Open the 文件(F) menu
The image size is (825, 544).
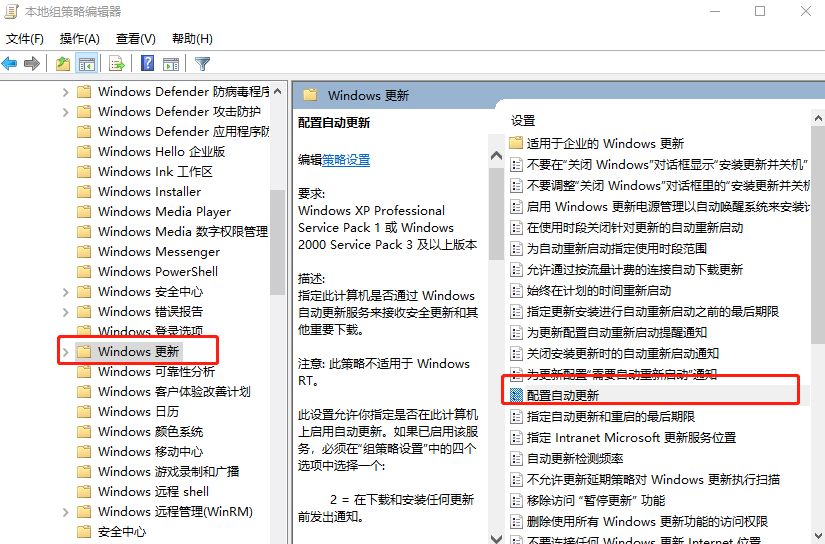pos(25,39)
